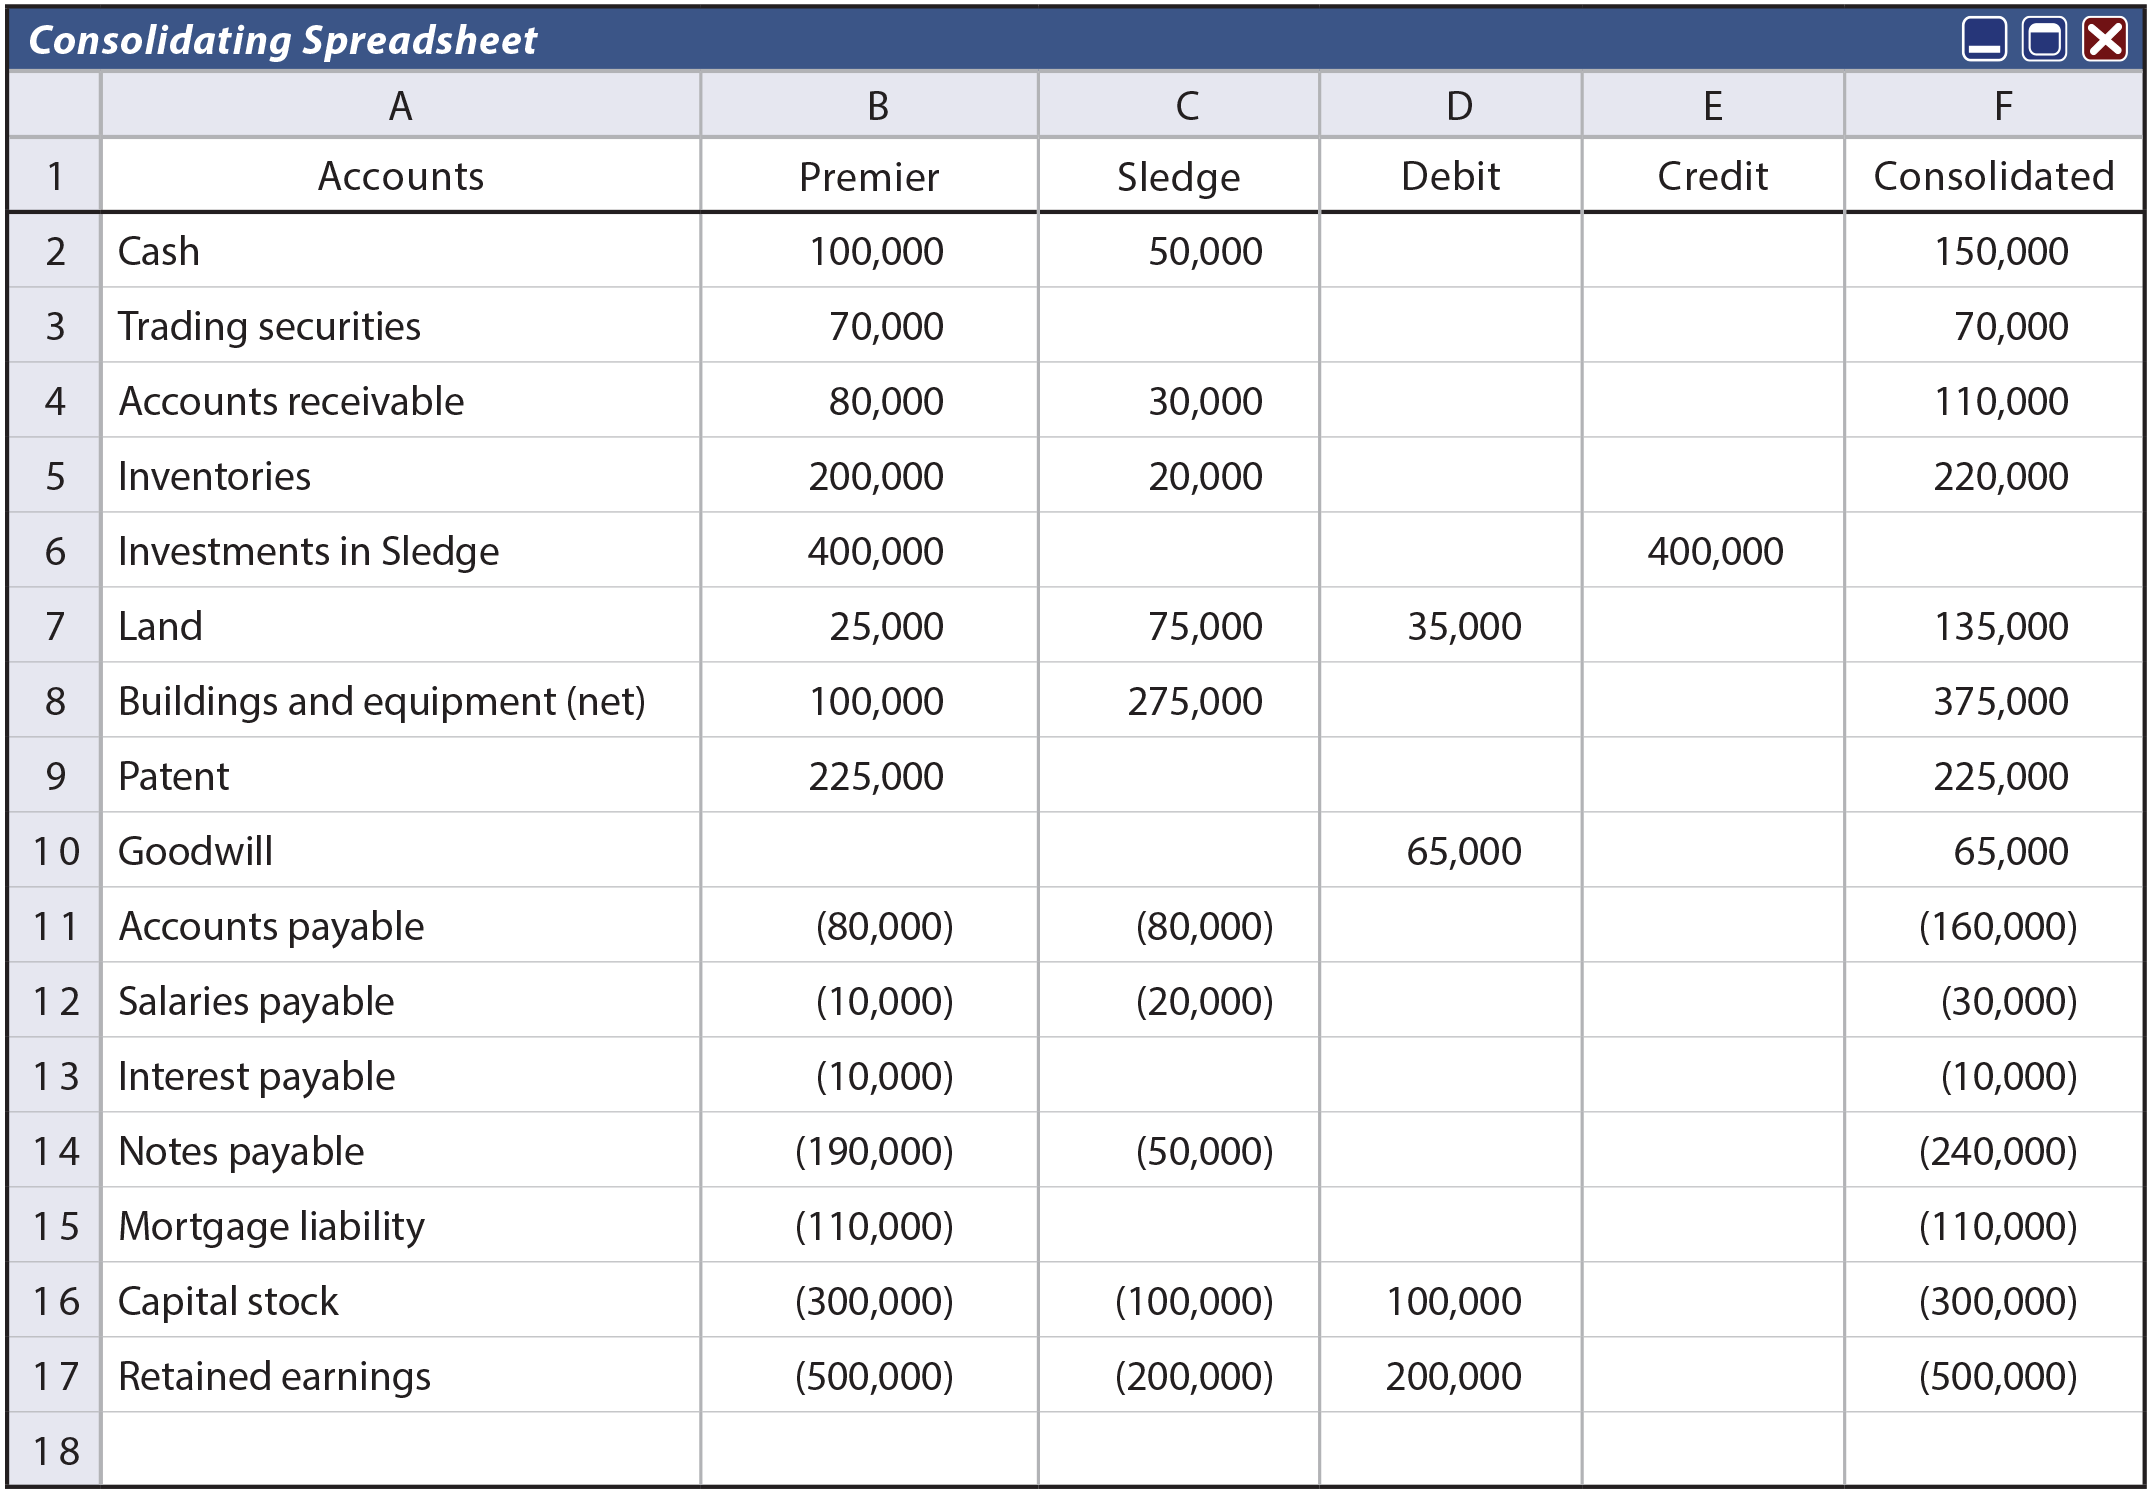Click the Sledge heading cell

pyautogui.click(x=1179, y=175)
